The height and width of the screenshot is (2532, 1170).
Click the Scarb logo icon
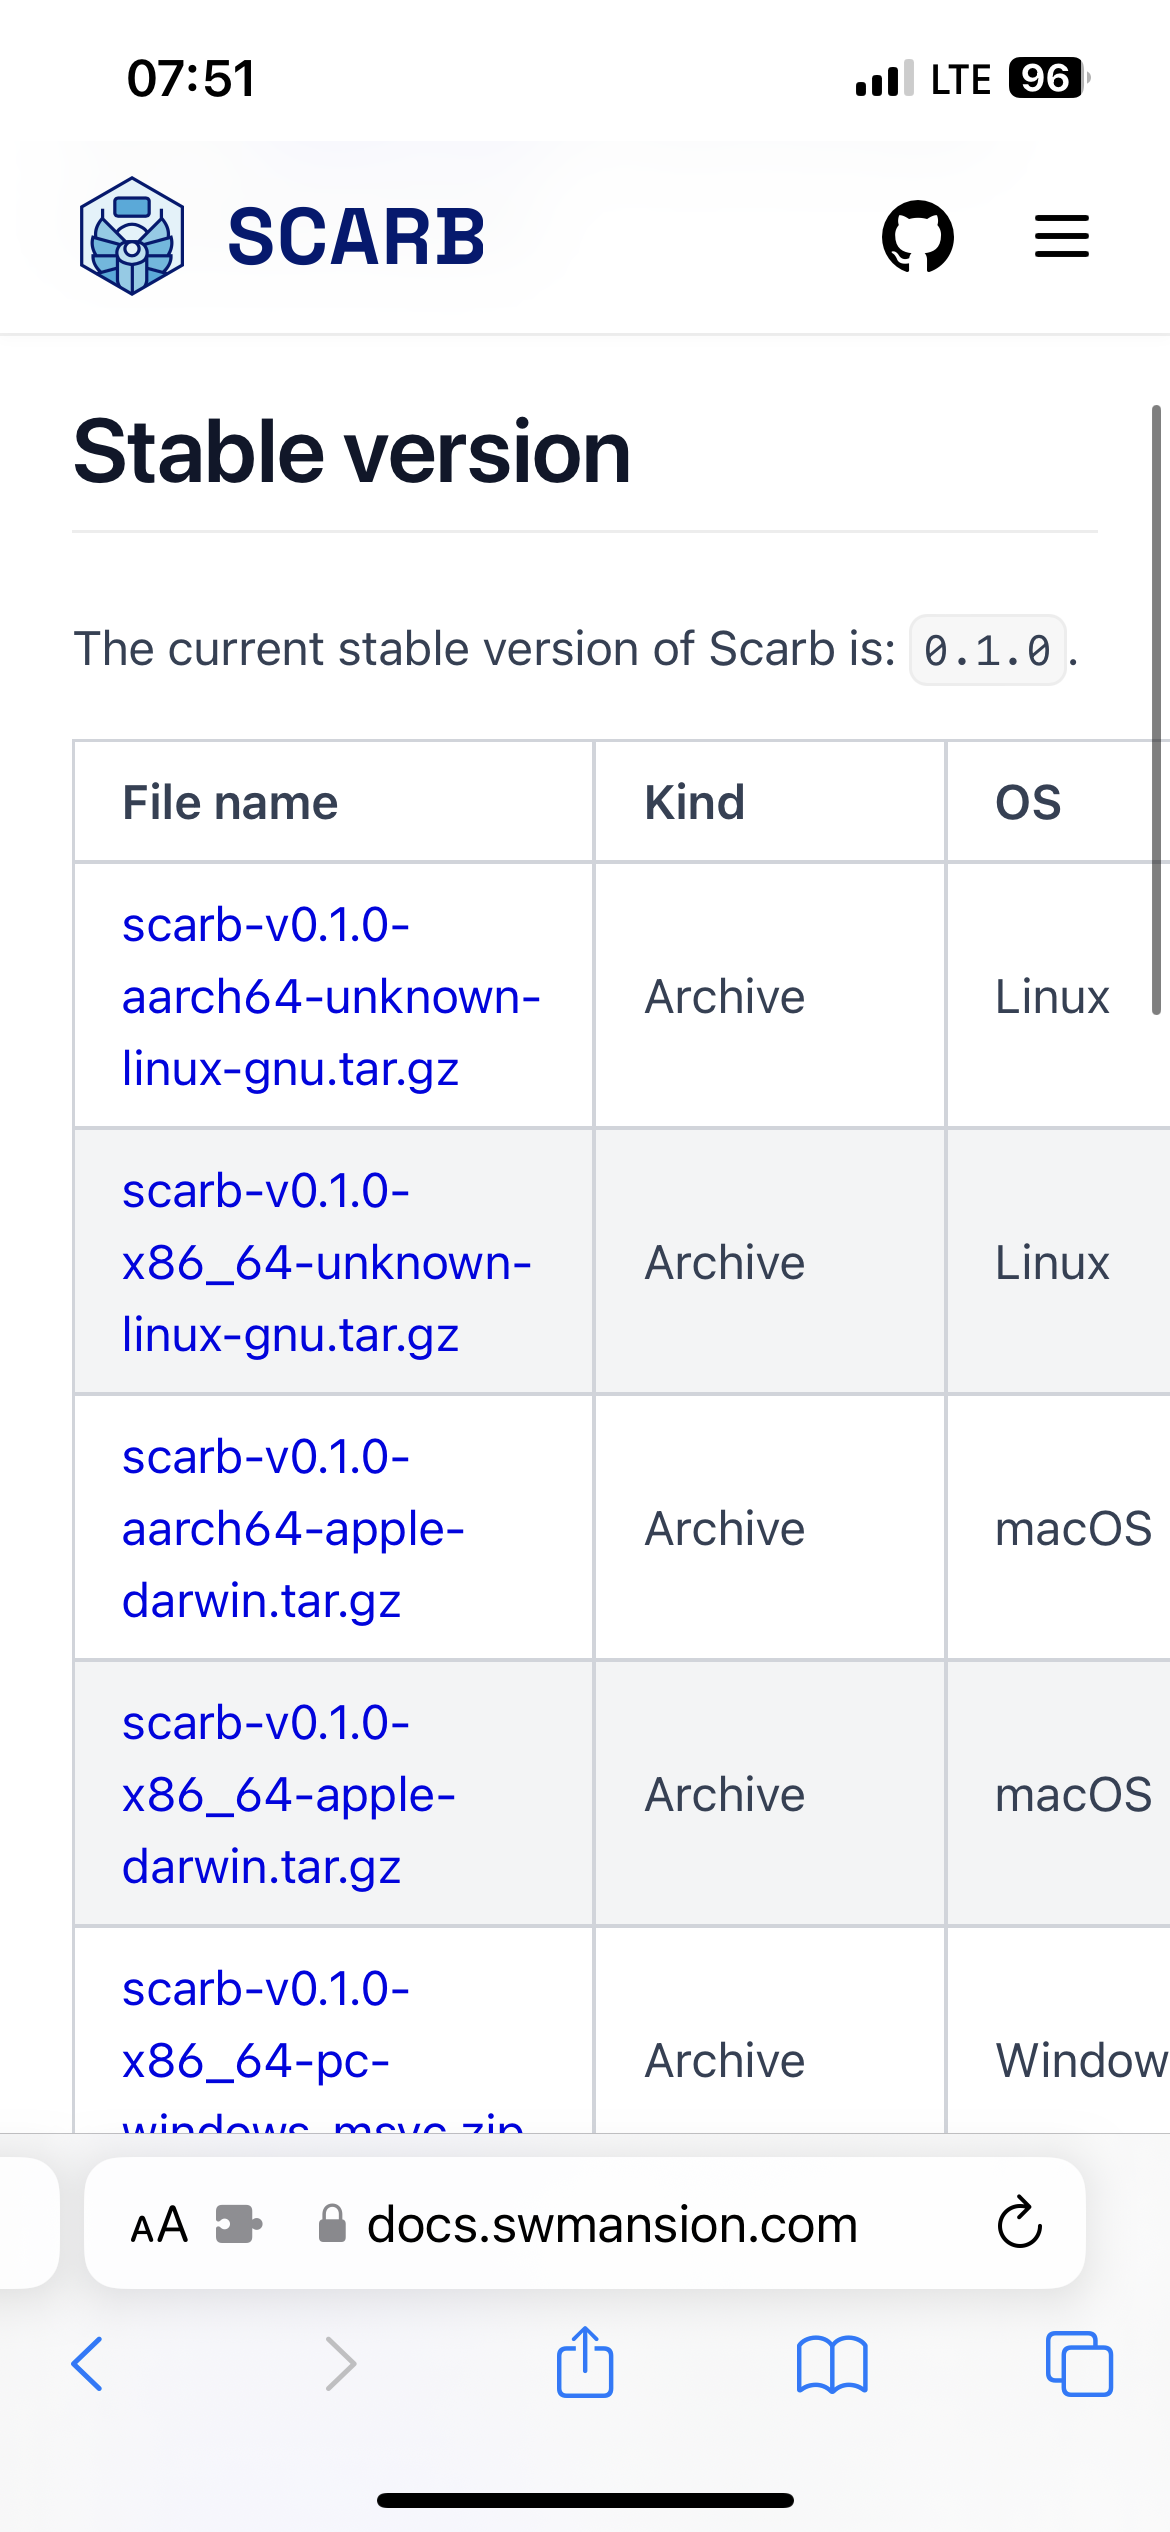pos(132,236)
